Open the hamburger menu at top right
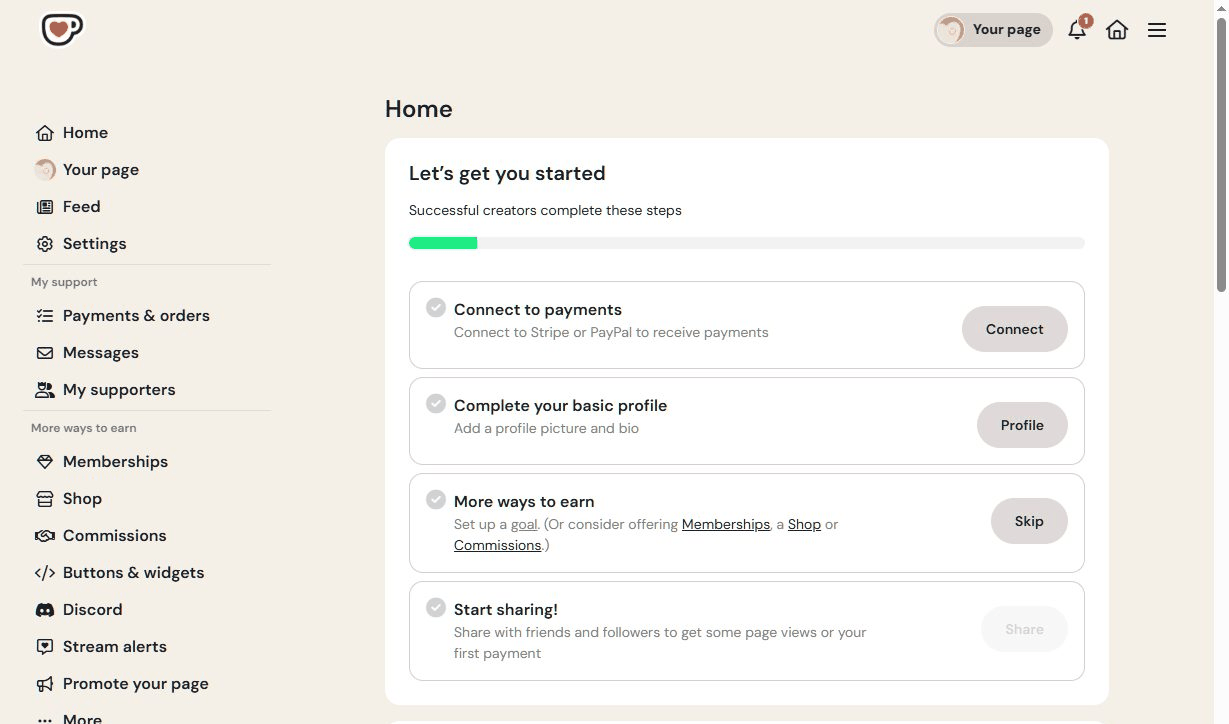 coord(1157,30)
